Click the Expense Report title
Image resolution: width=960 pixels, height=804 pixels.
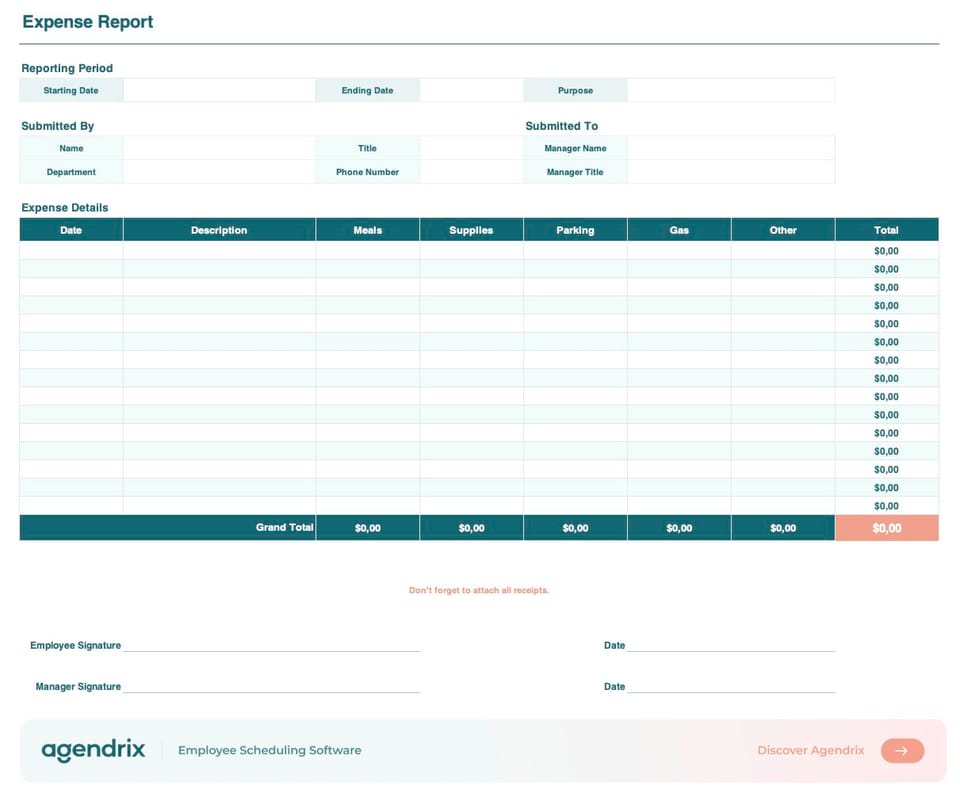click(88, 22)
